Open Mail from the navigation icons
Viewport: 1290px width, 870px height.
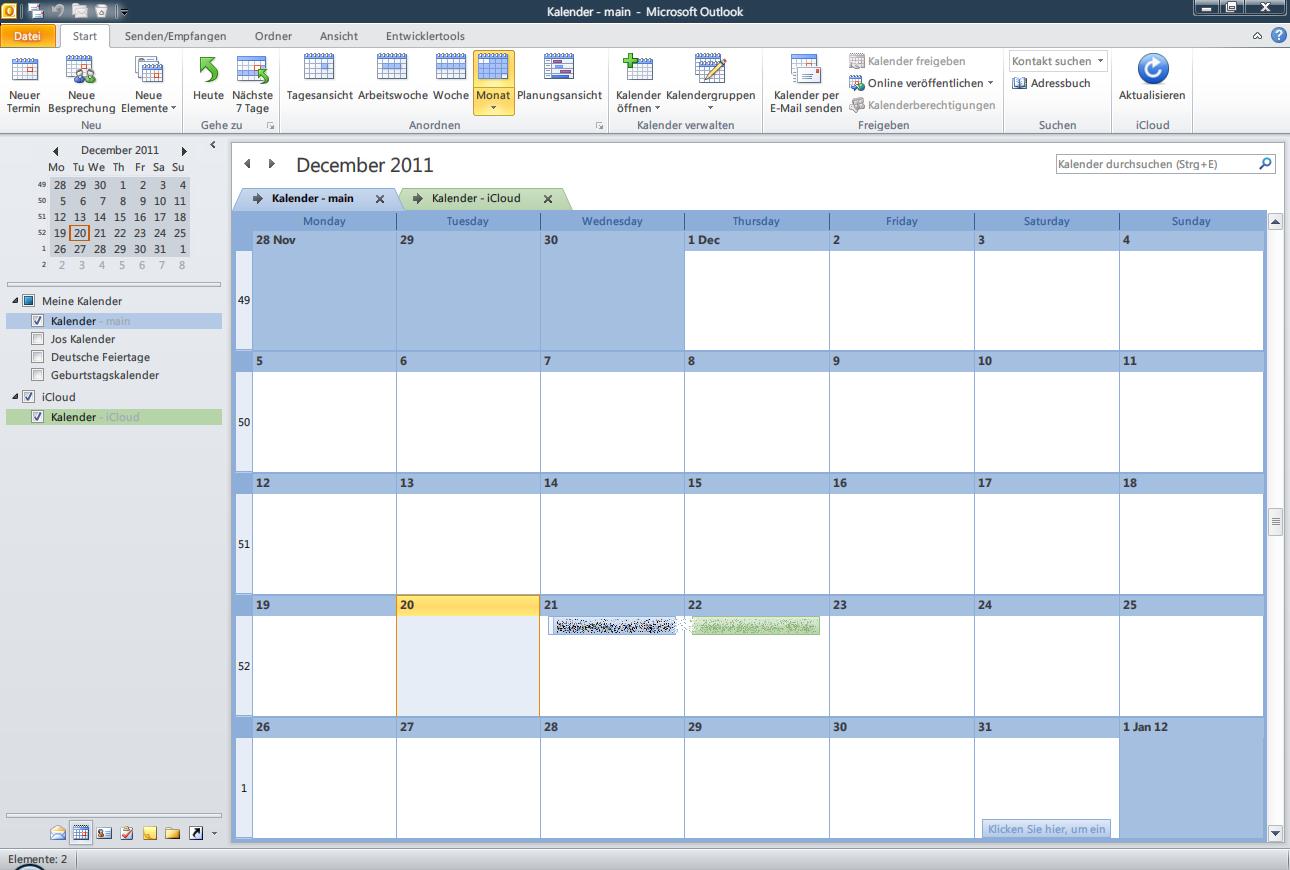pos(59,832)
